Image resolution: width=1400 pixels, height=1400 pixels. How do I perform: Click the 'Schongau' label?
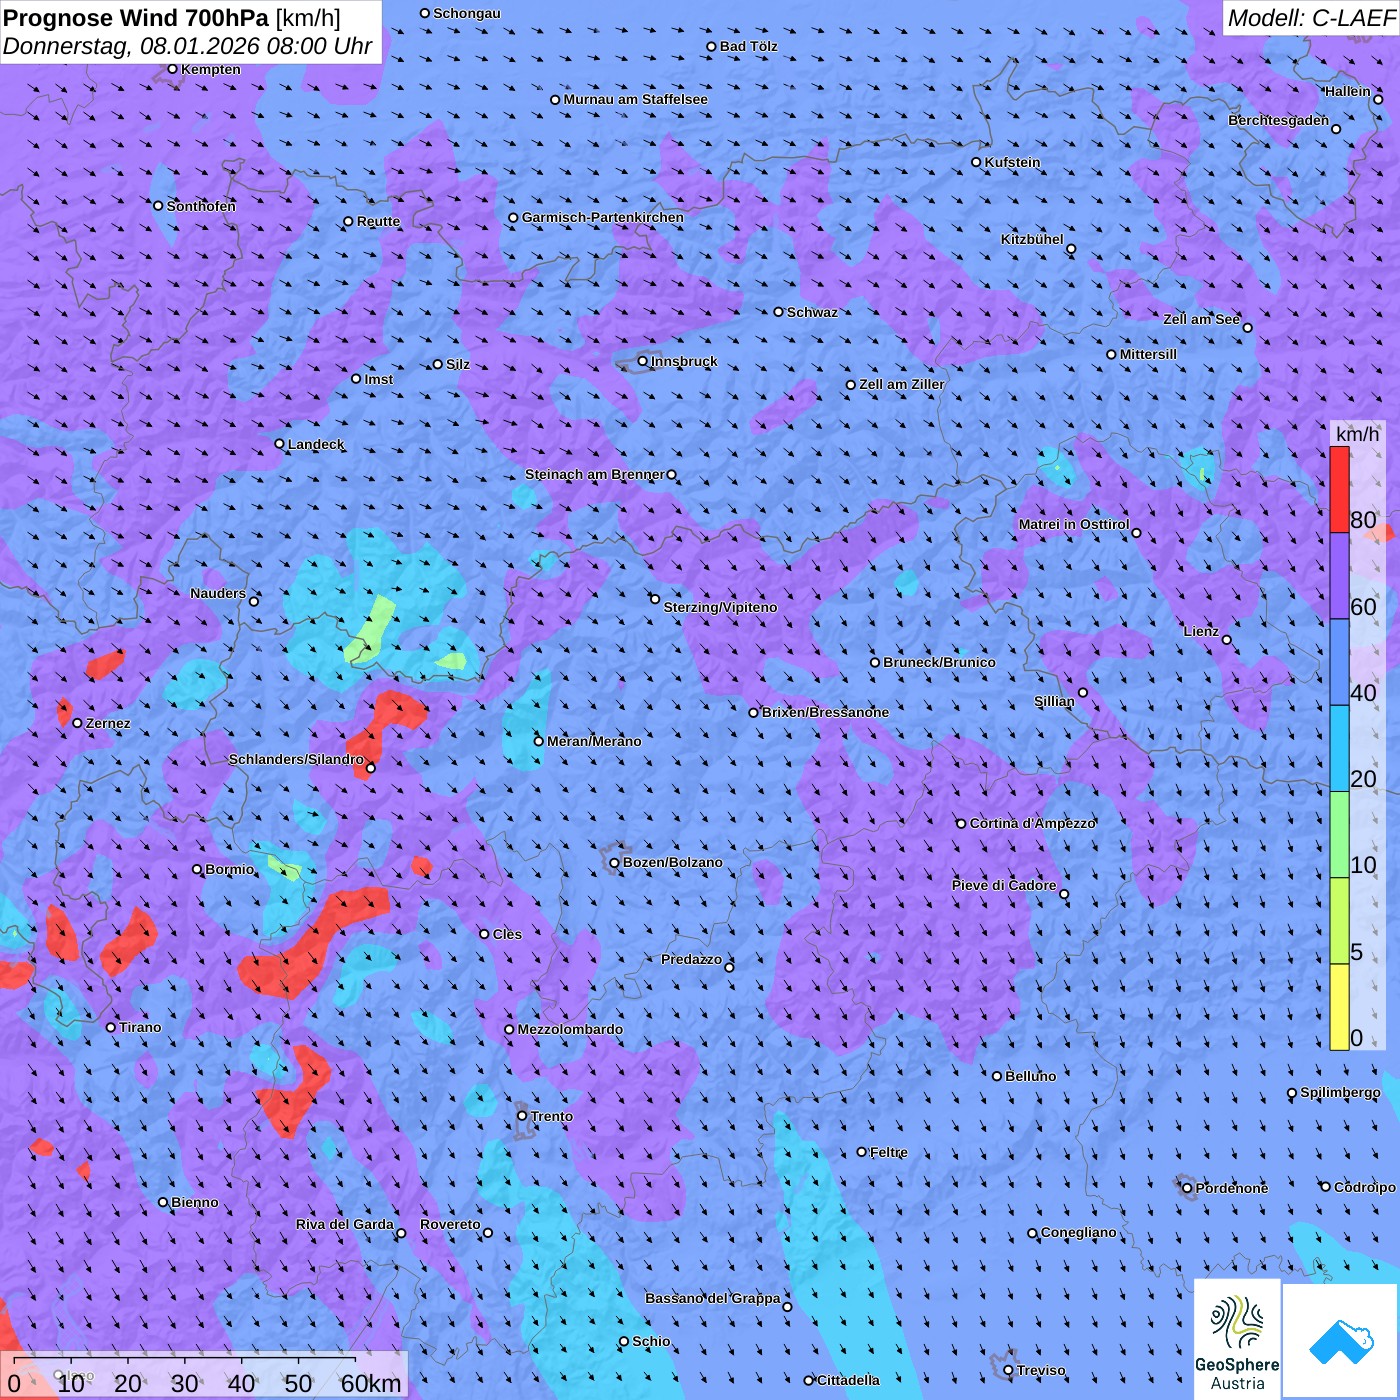[467, 13]
